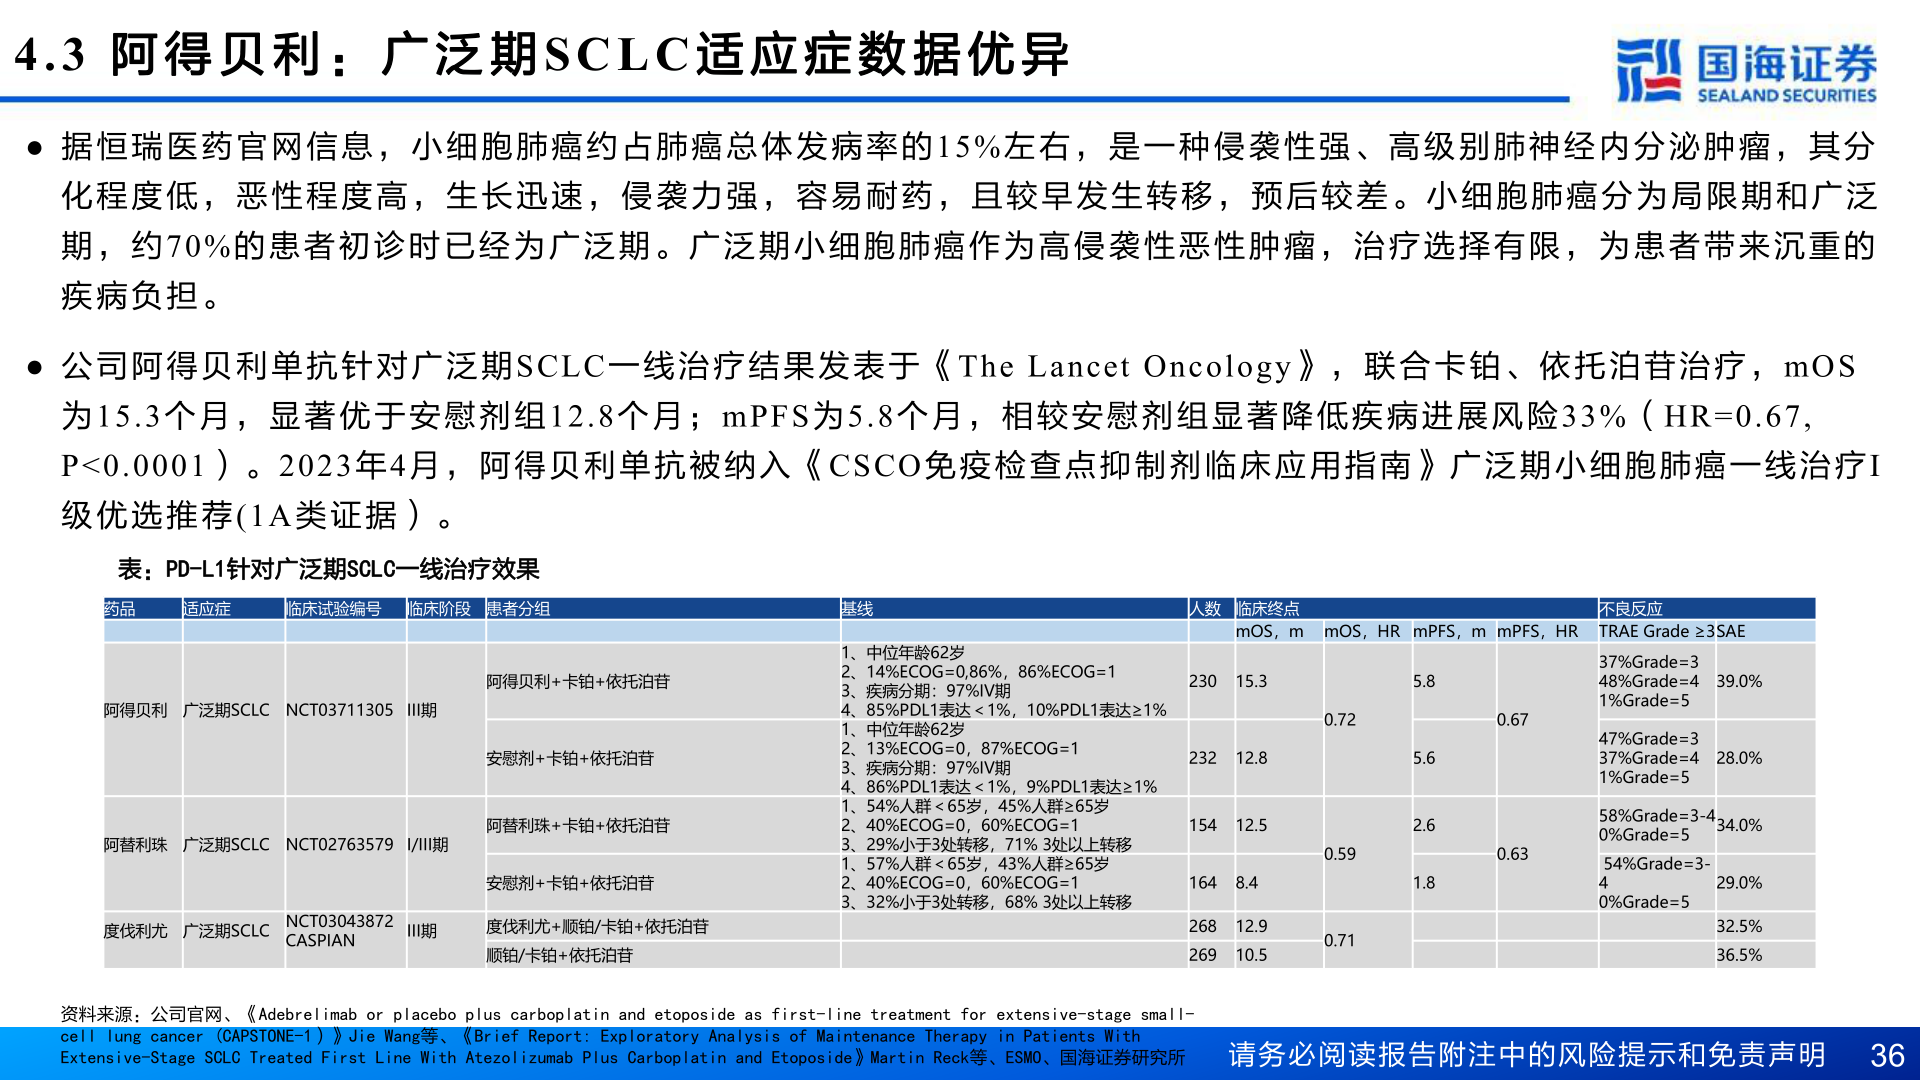The width and height of the screenshot is (1920, 1080).
Task: Click the patient count '269'
Action: pyautogui.click(x=1203, y=956)
